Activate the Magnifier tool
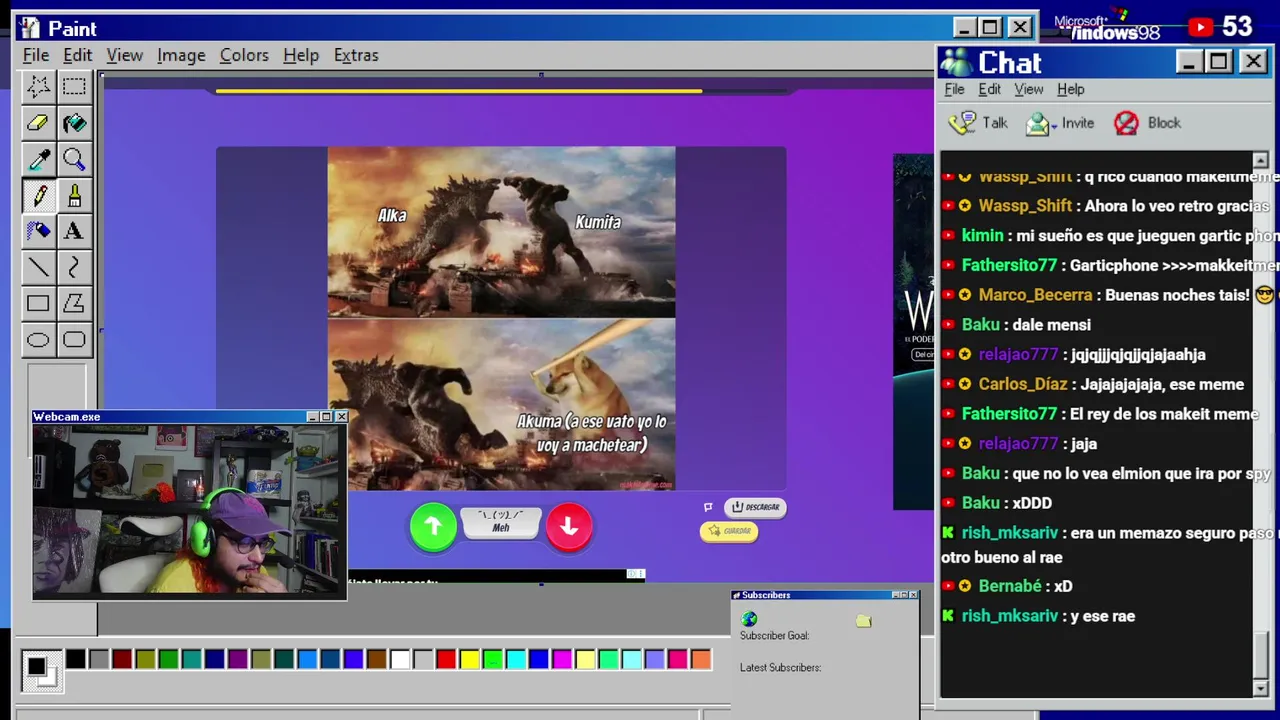Screen dimensions: 1280x720 click(74, 159)
